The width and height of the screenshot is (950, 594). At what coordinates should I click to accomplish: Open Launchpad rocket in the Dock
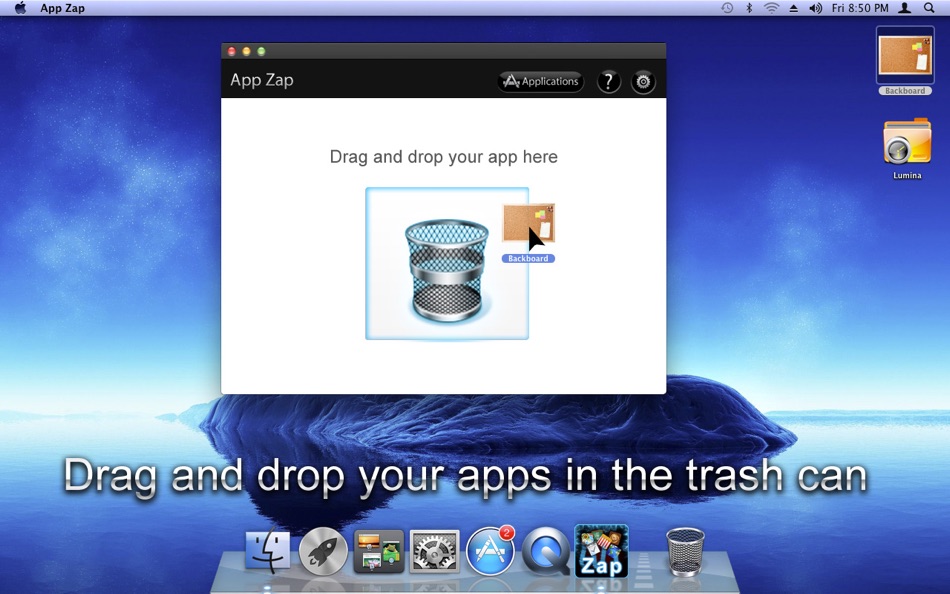tap(323, 551)
